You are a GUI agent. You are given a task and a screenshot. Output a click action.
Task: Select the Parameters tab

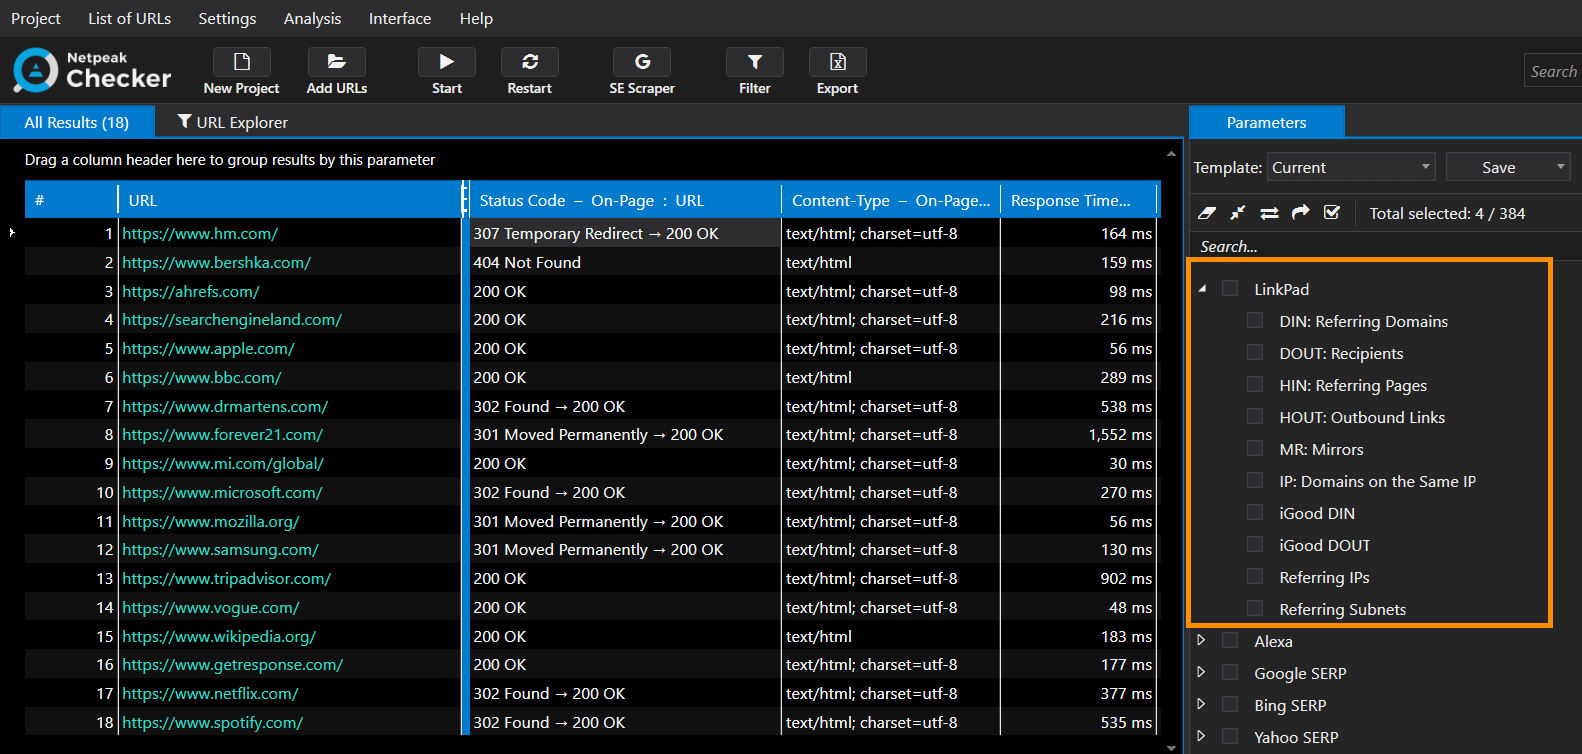1266,122
